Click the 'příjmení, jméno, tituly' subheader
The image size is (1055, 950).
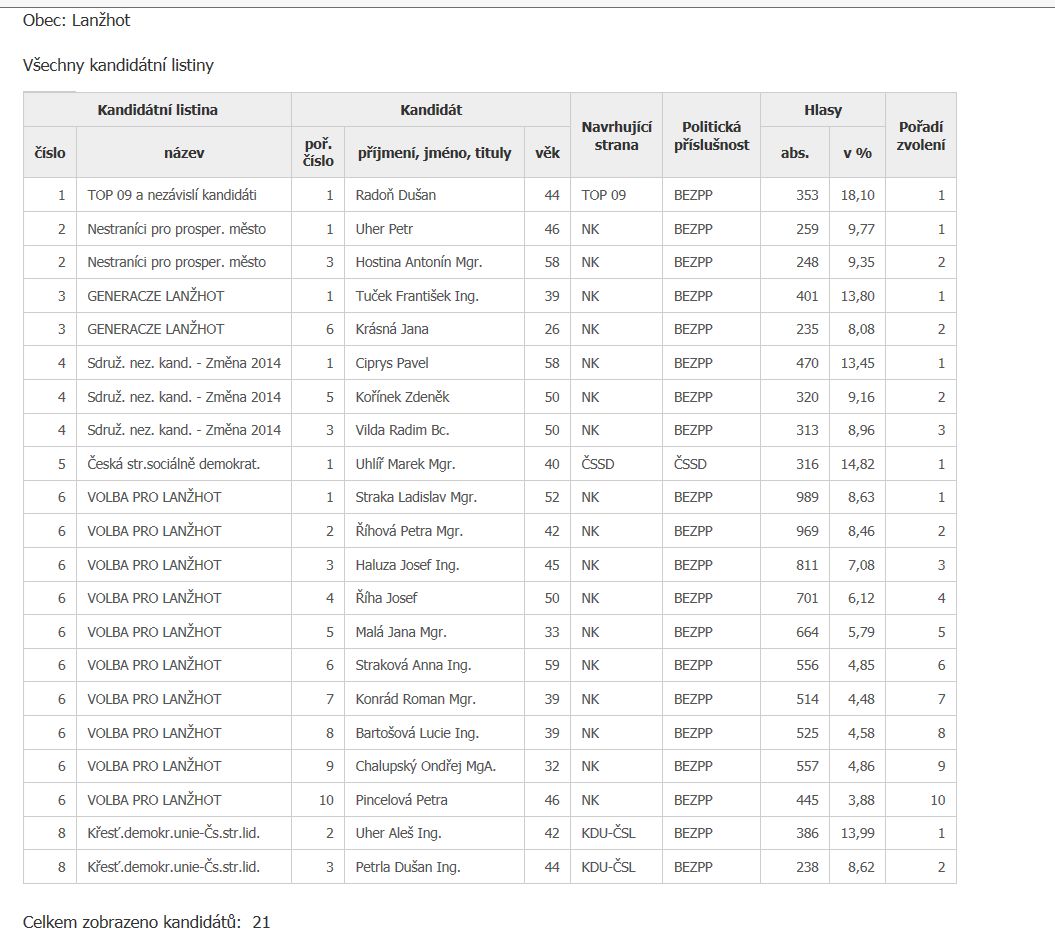434,153
